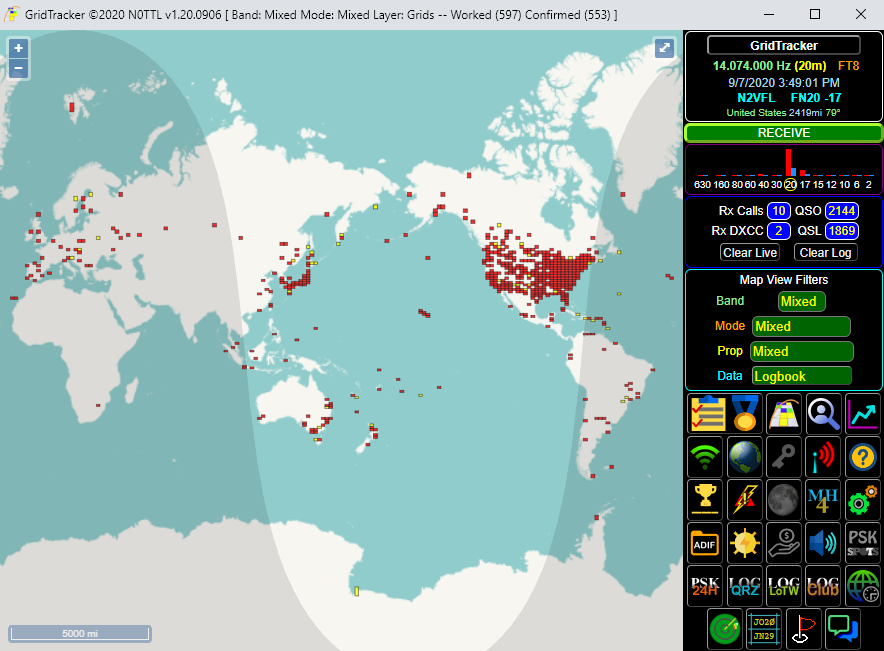
Task: Click the LOG LoTW icon
Action: tap(784, 585)
